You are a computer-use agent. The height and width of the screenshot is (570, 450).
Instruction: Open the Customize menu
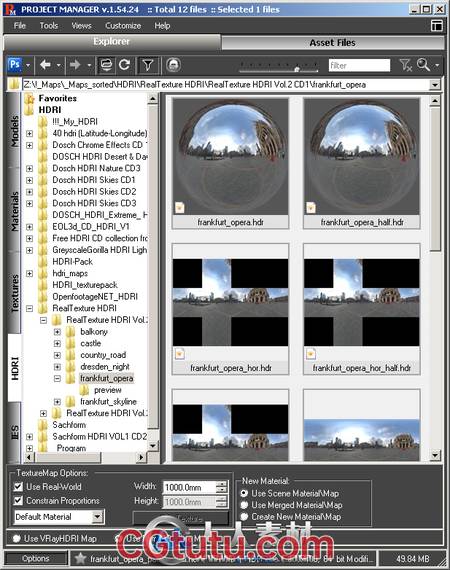pyautogui.click(x=123, y=25)
